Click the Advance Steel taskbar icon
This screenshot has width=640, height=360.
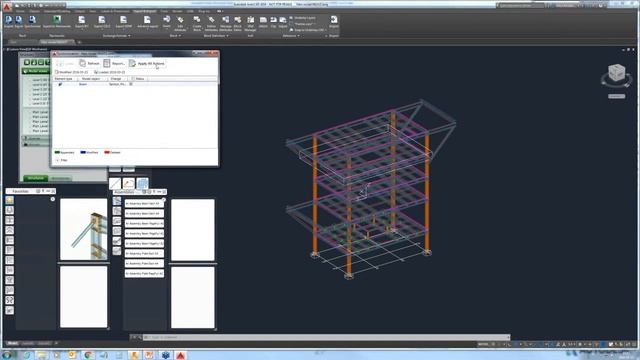click(181, 355)
